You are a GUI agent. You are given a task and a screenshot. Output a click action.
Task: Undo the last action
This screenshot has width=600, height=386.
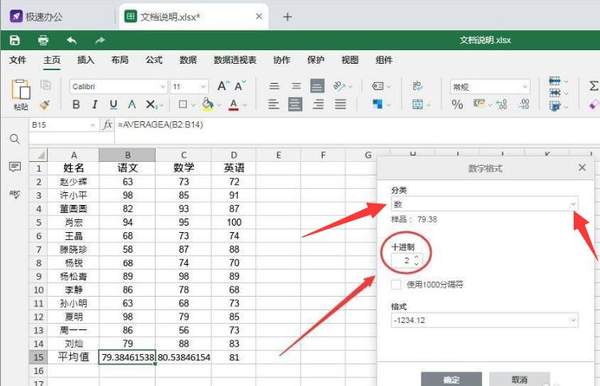point(72,40)
